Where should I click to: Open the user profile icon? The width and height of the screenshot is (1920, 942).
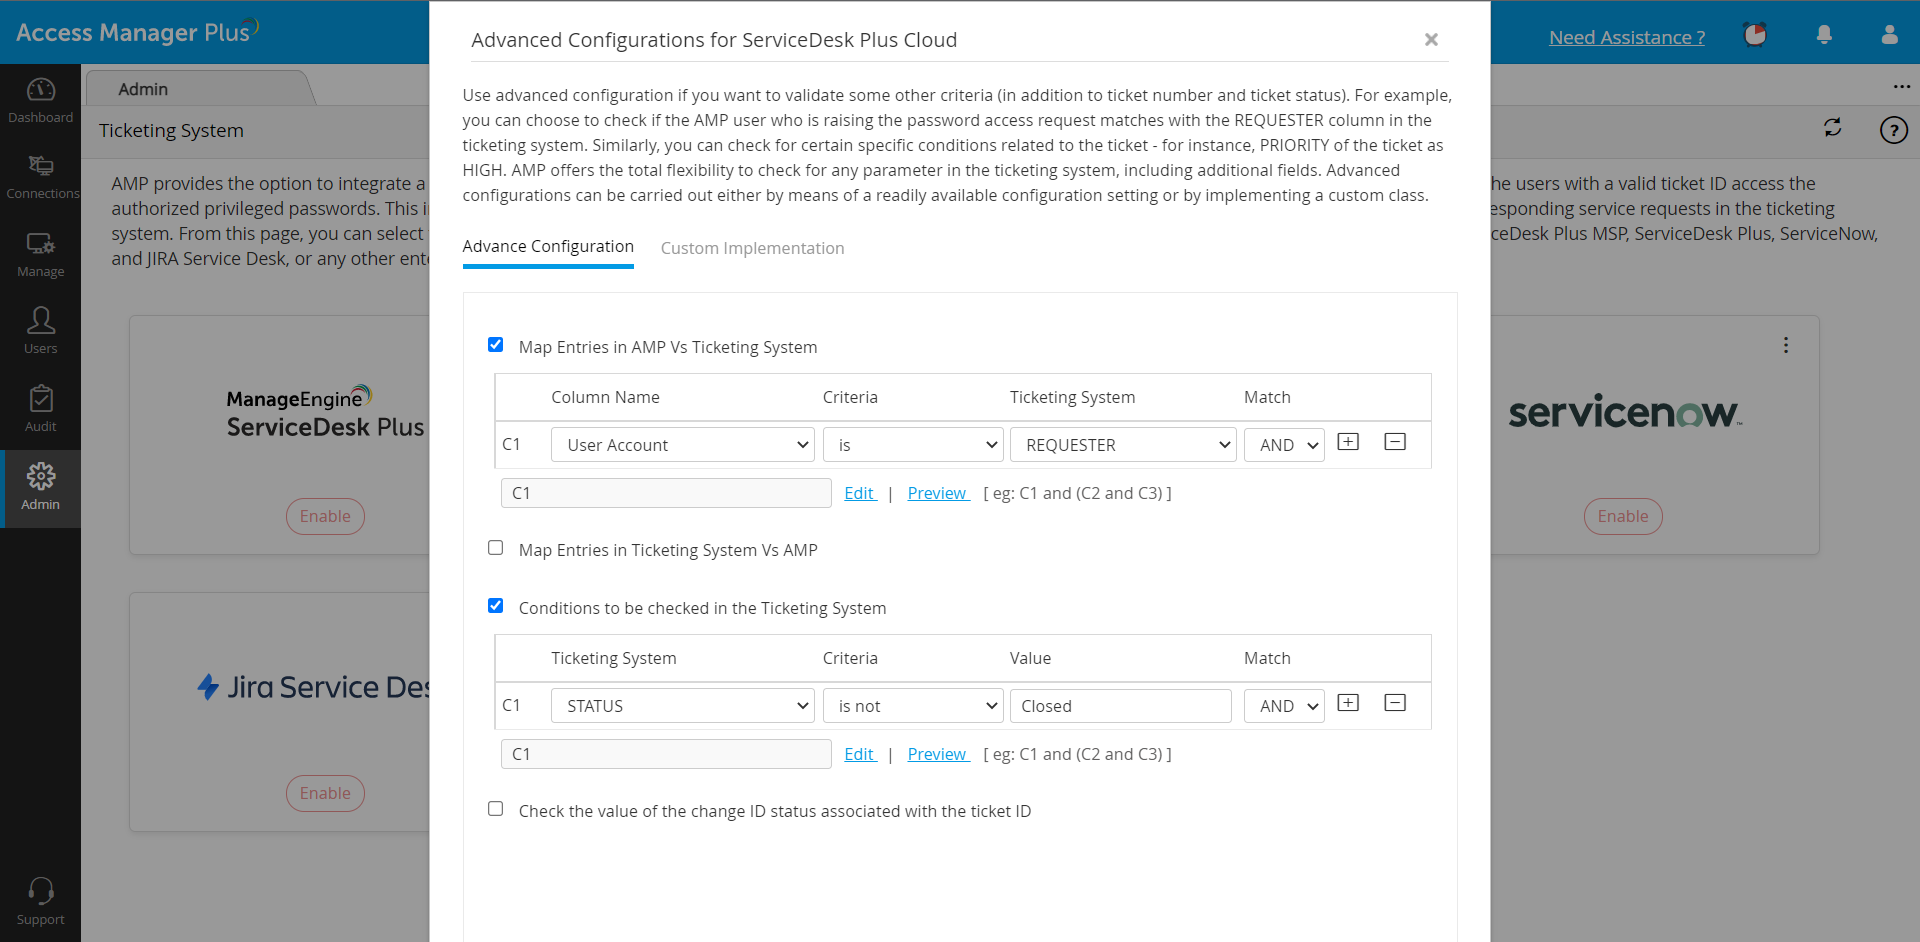tap(1889, 36)
